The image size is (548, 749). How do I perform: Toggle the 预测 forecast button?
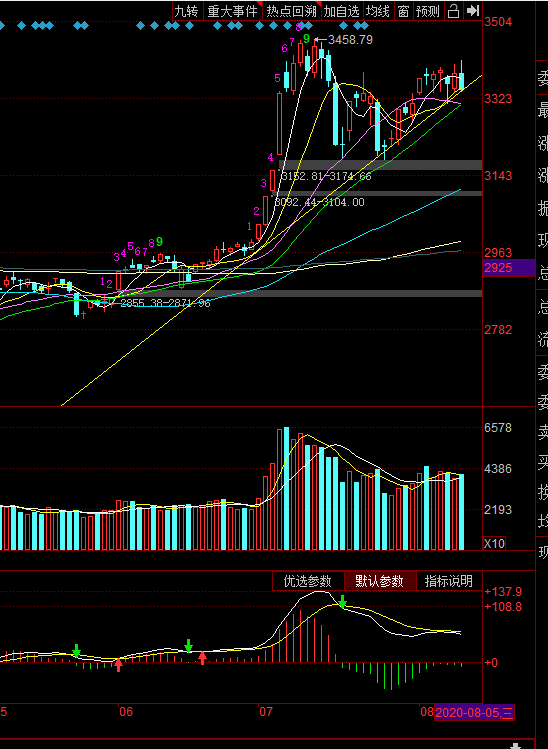(x=428, y=11)
